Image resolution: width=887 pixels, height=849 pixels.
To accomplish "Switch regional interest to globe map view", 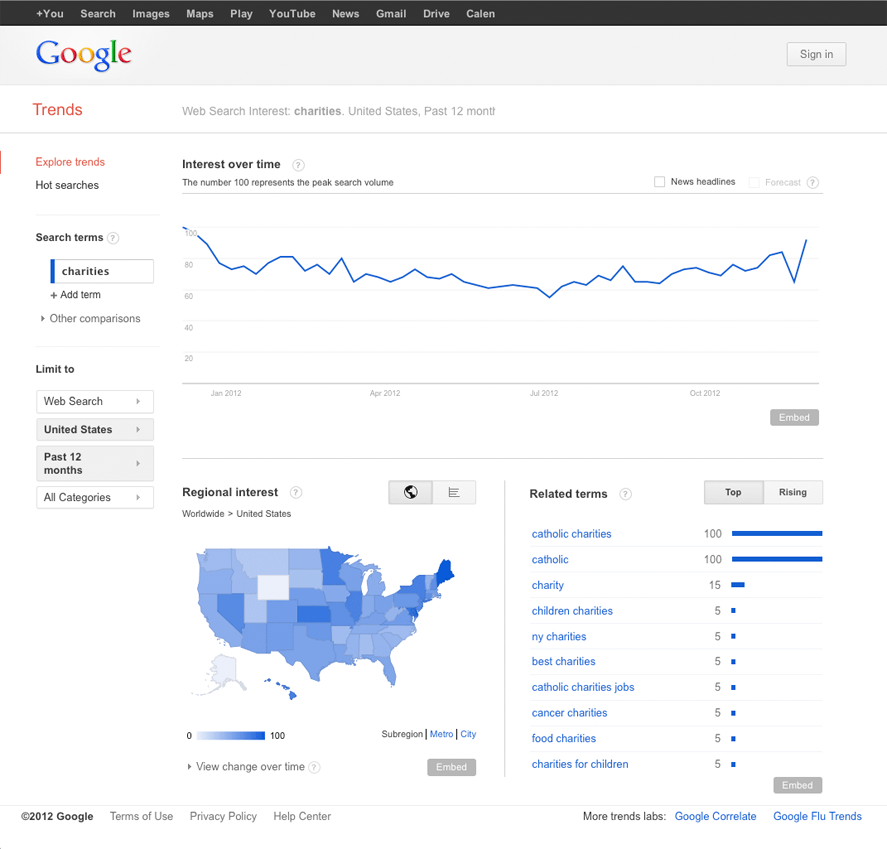I will [411, 492].
